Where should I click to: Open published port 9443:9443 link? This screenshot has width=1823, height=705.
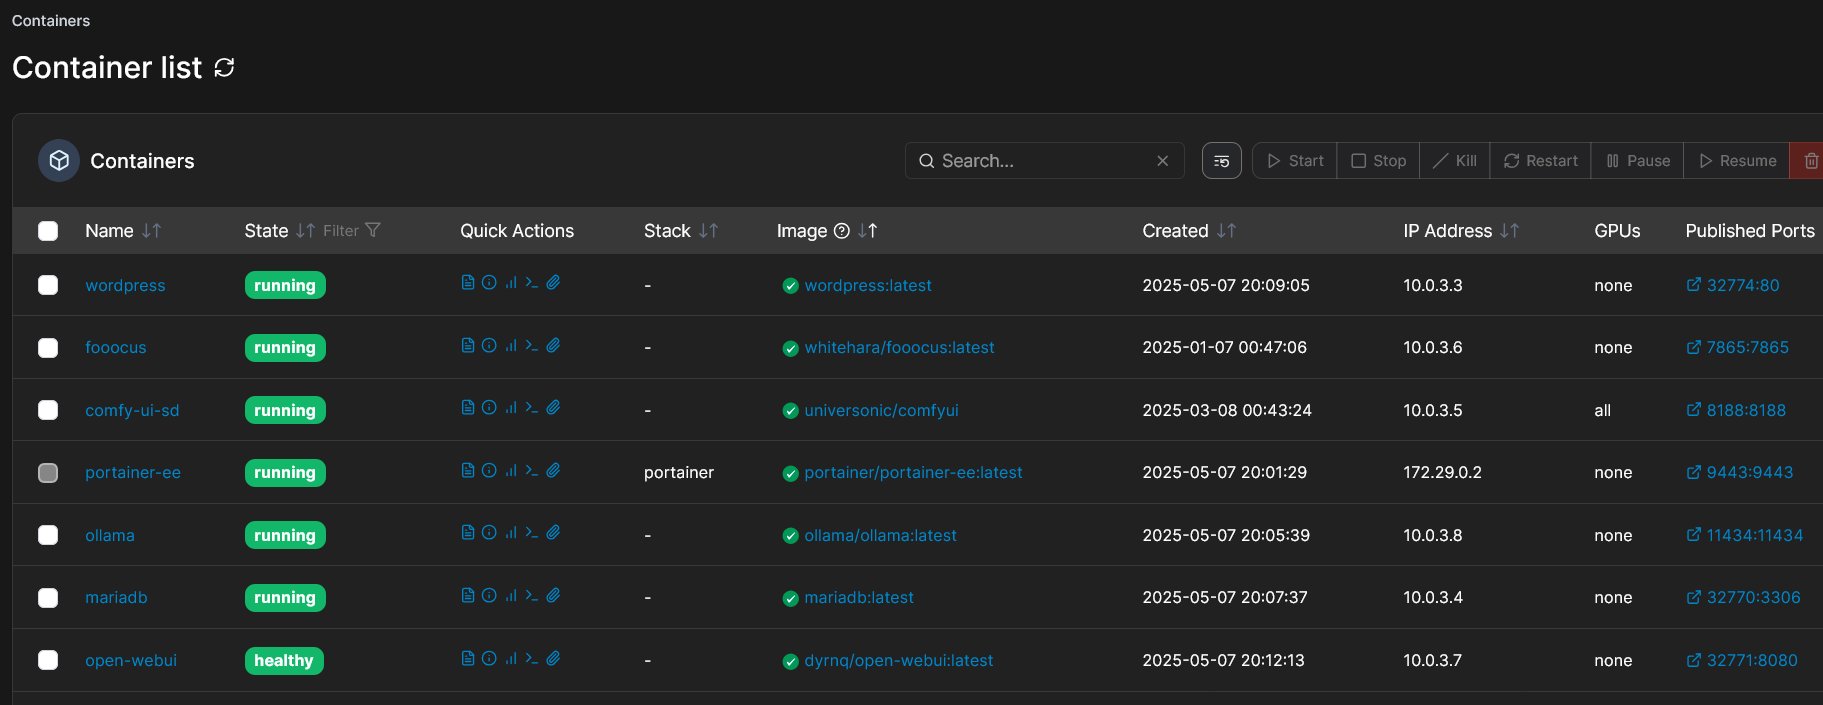1740,473
